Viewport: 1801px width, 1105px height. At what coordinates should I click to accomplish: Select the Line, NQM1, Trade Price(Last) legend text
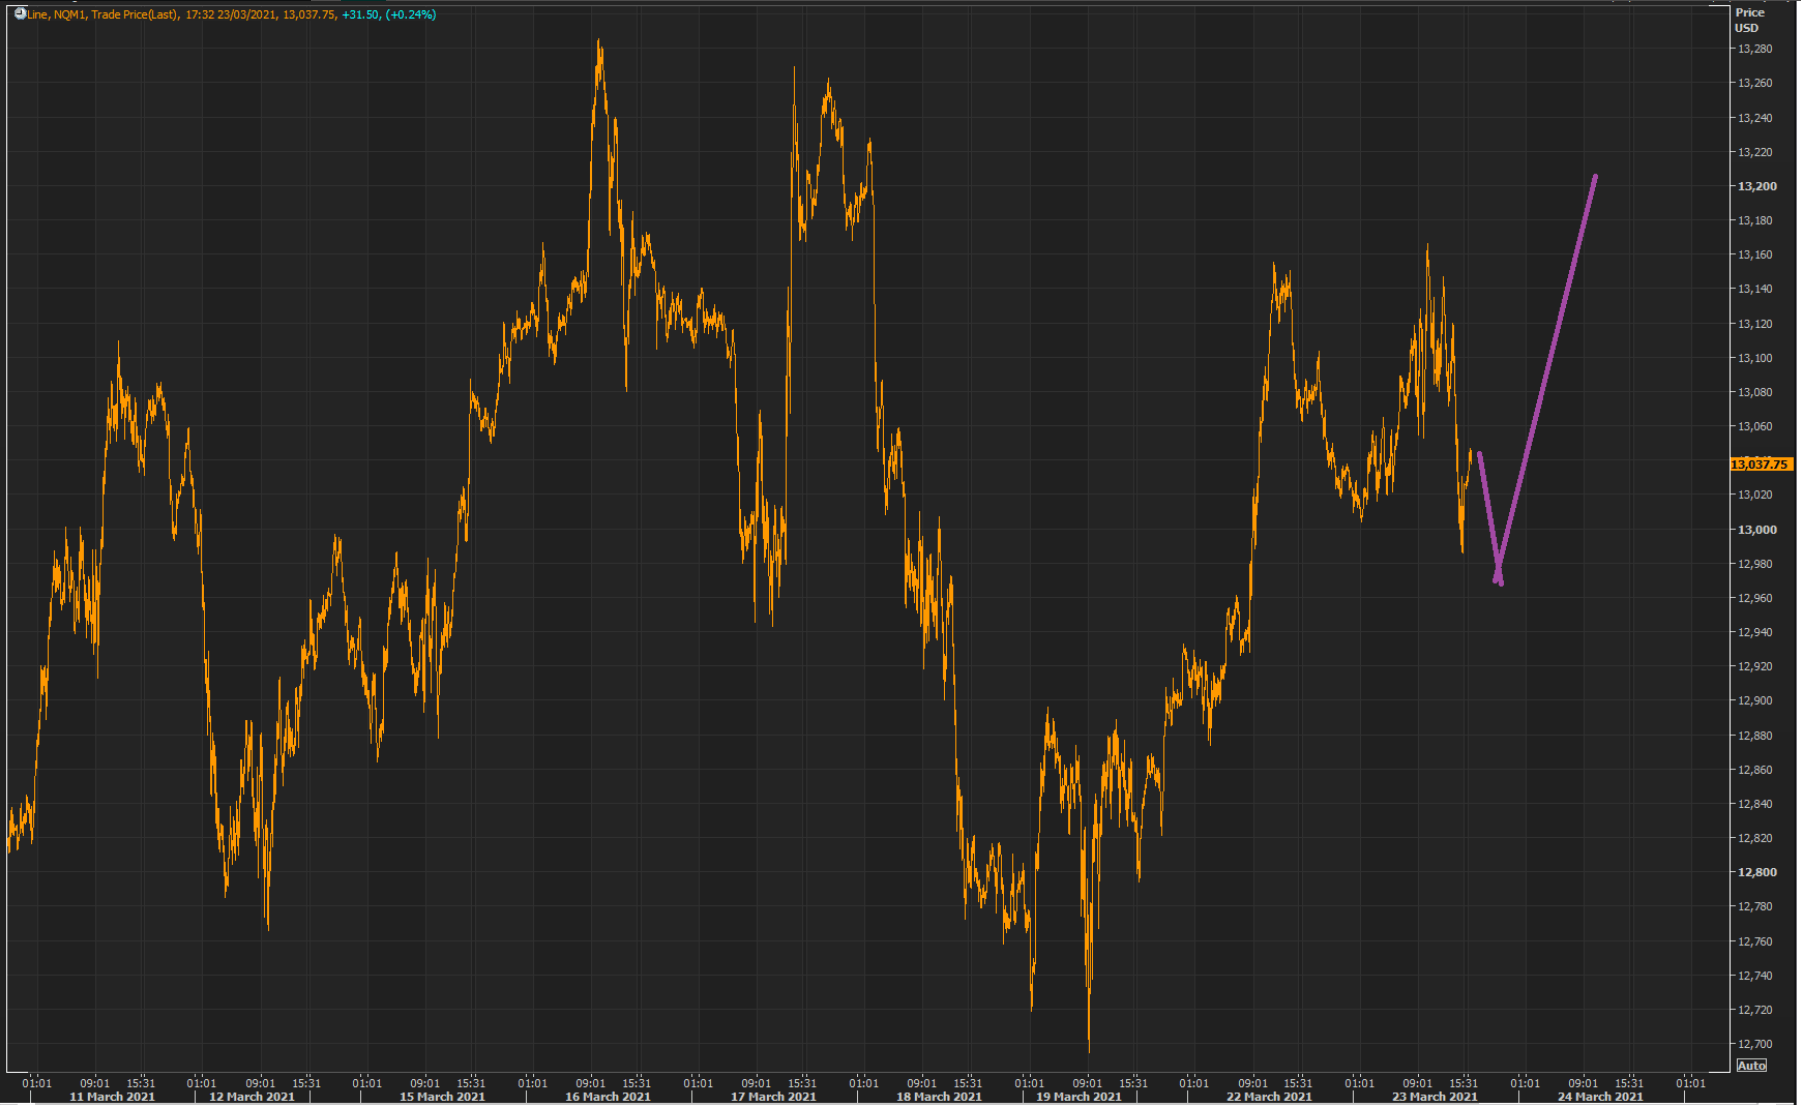click(102, 15)
